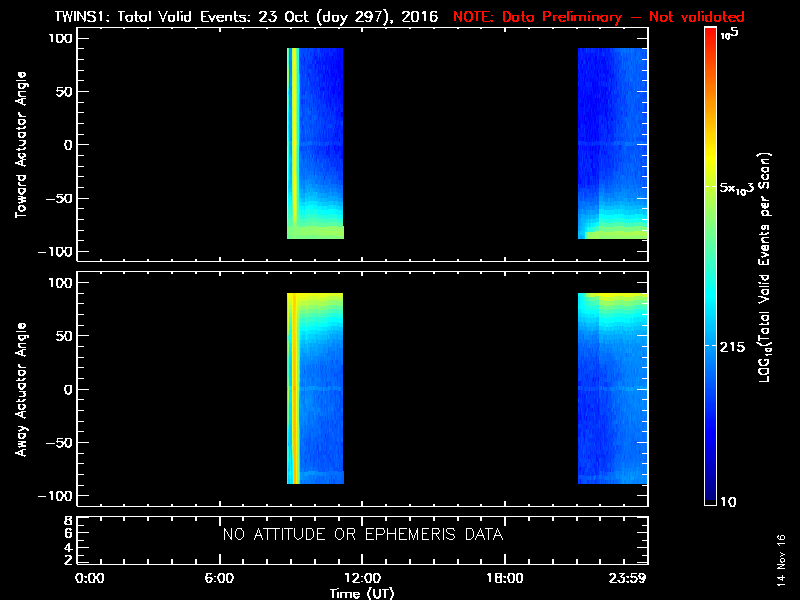Click the "5x10^3" color bar label

coord(736,188)
